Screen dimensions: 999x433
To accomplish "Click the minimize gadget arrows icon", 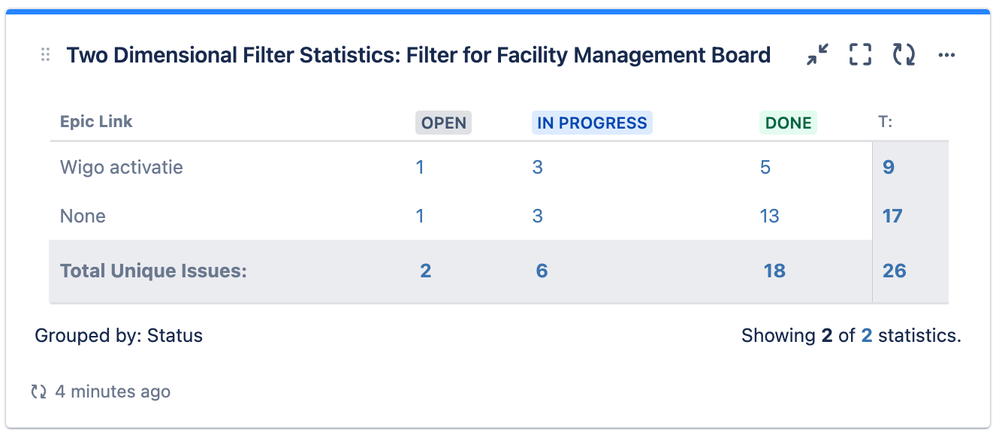I will pos(817,55).
